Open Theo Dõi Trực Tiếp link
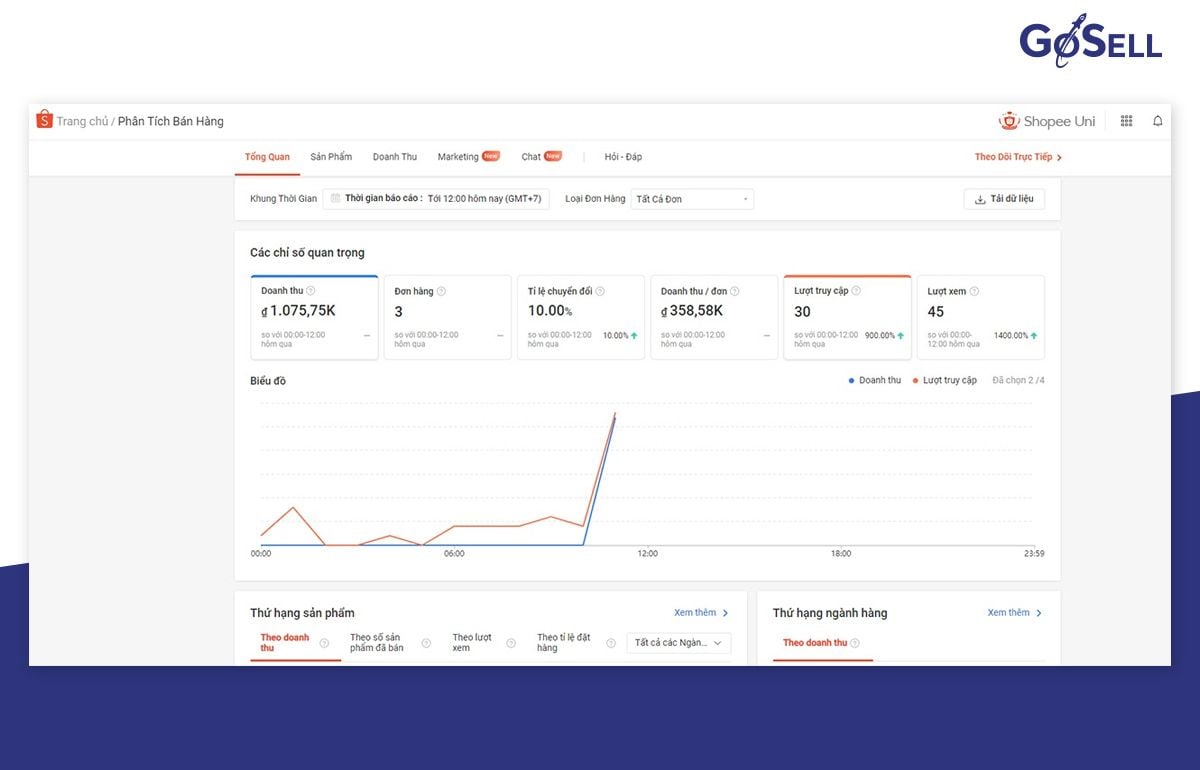Screen dimensions: 1200x770 click(x=1018, y=157)
